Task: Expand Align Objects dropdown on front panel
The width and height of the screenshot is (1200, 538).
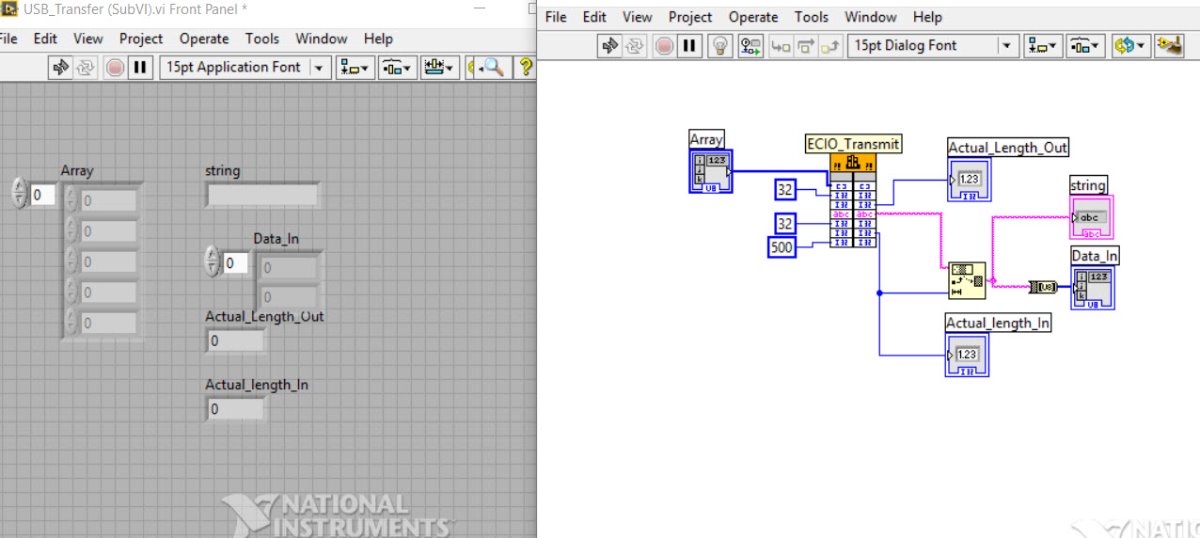Action: pyautogui.click(x=354, y=67)
